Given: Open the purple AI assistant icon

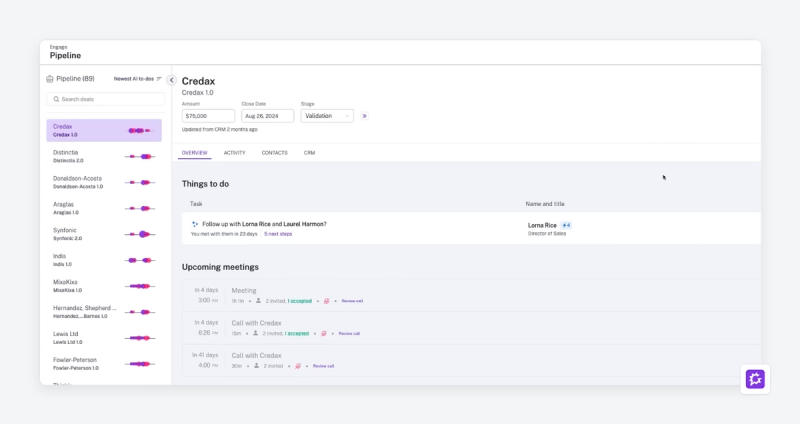Looking at the screenshot, I should point(755,379).
